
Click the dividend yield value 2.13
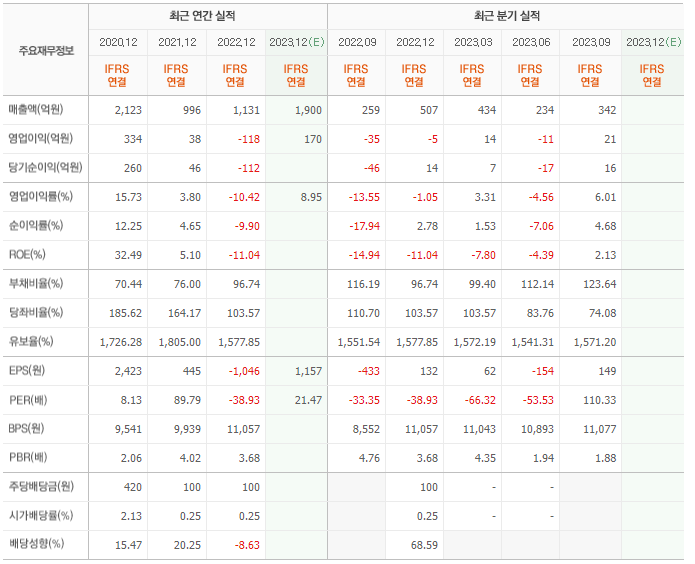131,517
